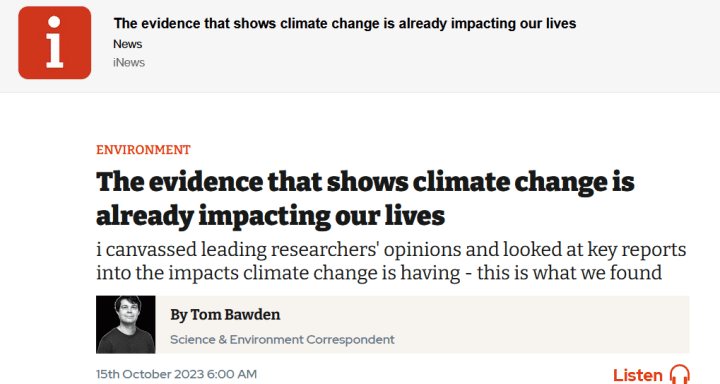Click subheading line "i canvassed leading researchers' opinions"
Image resolution: width=720 pixels, height=384 pixels.
pos(279,250)
